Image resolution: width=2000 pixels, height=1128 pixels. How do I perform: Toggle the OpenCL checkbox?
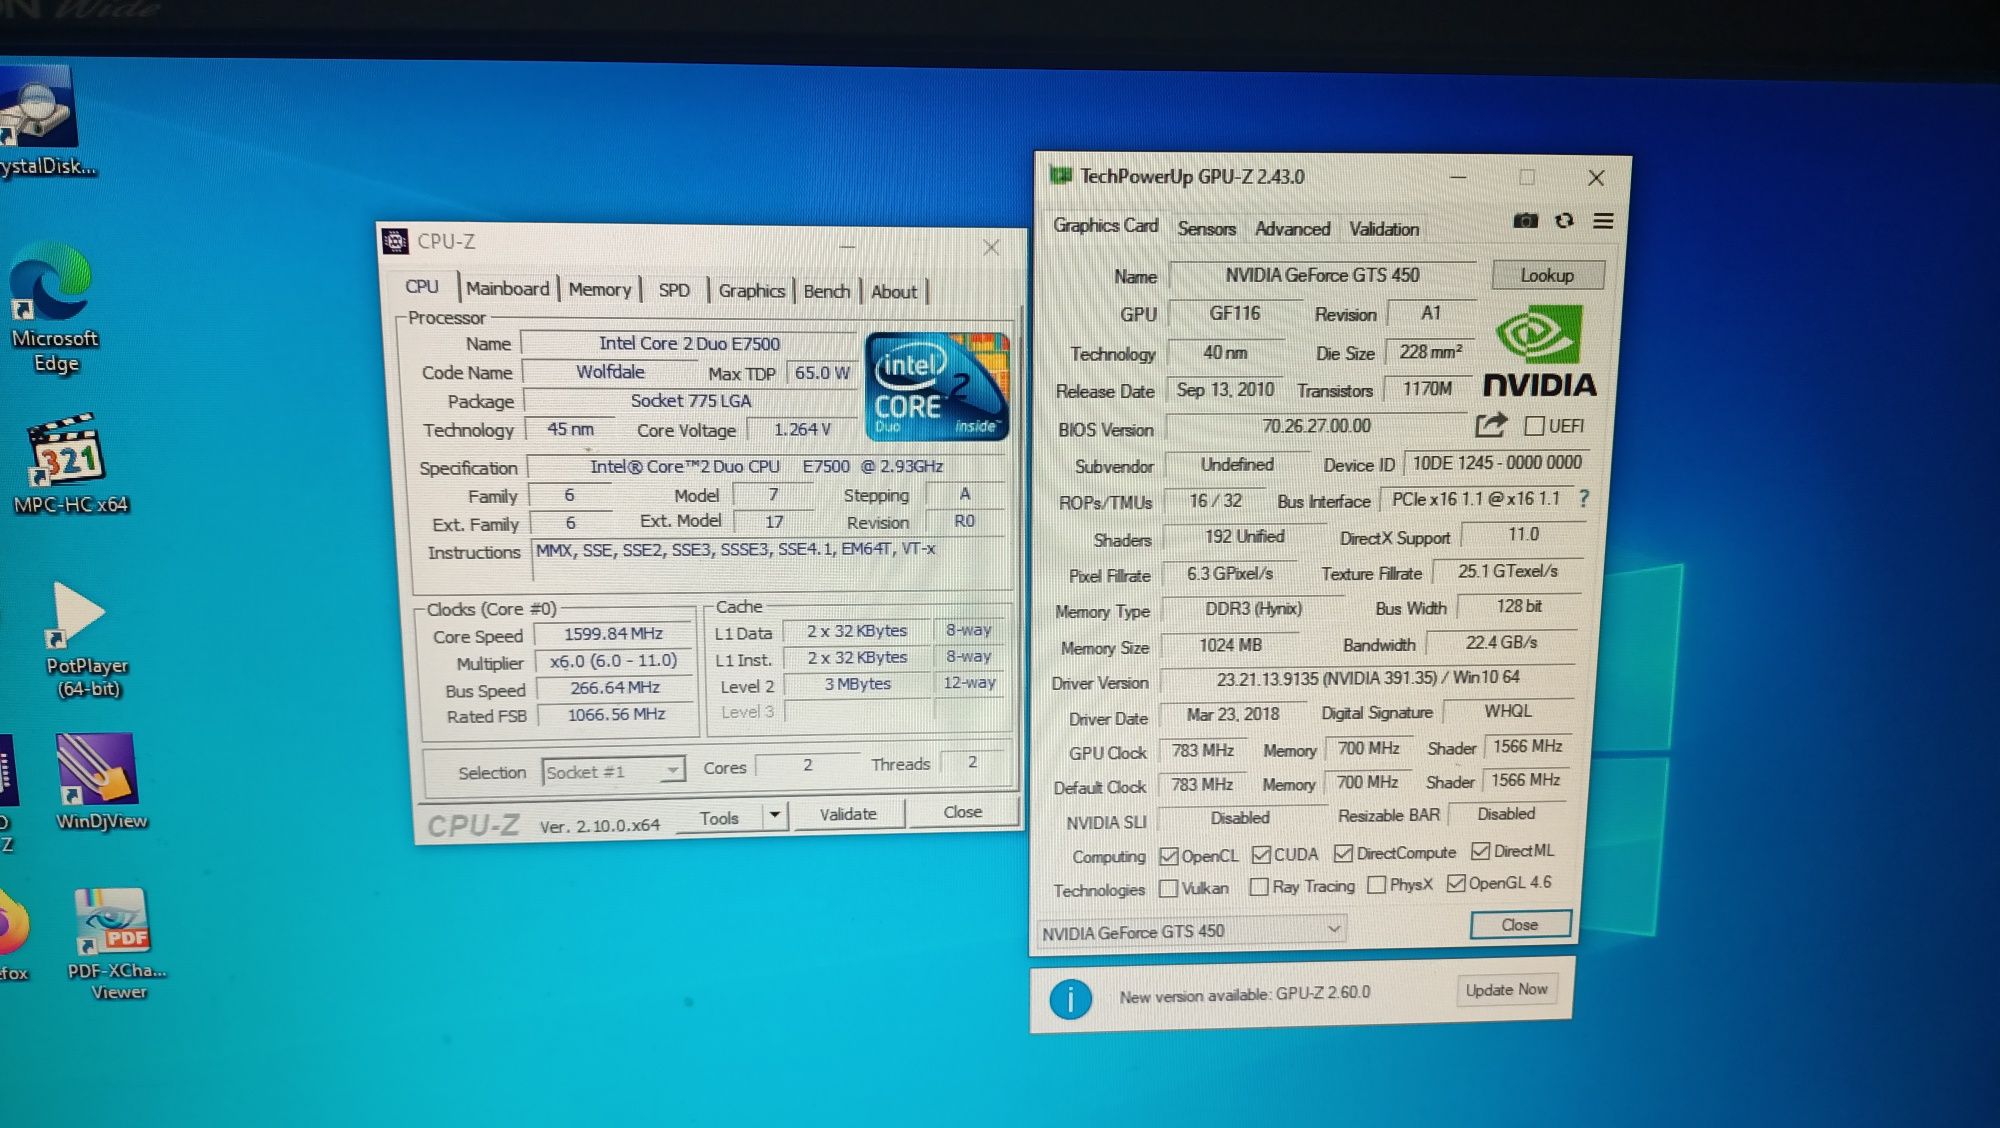(x=1169, y=856)
